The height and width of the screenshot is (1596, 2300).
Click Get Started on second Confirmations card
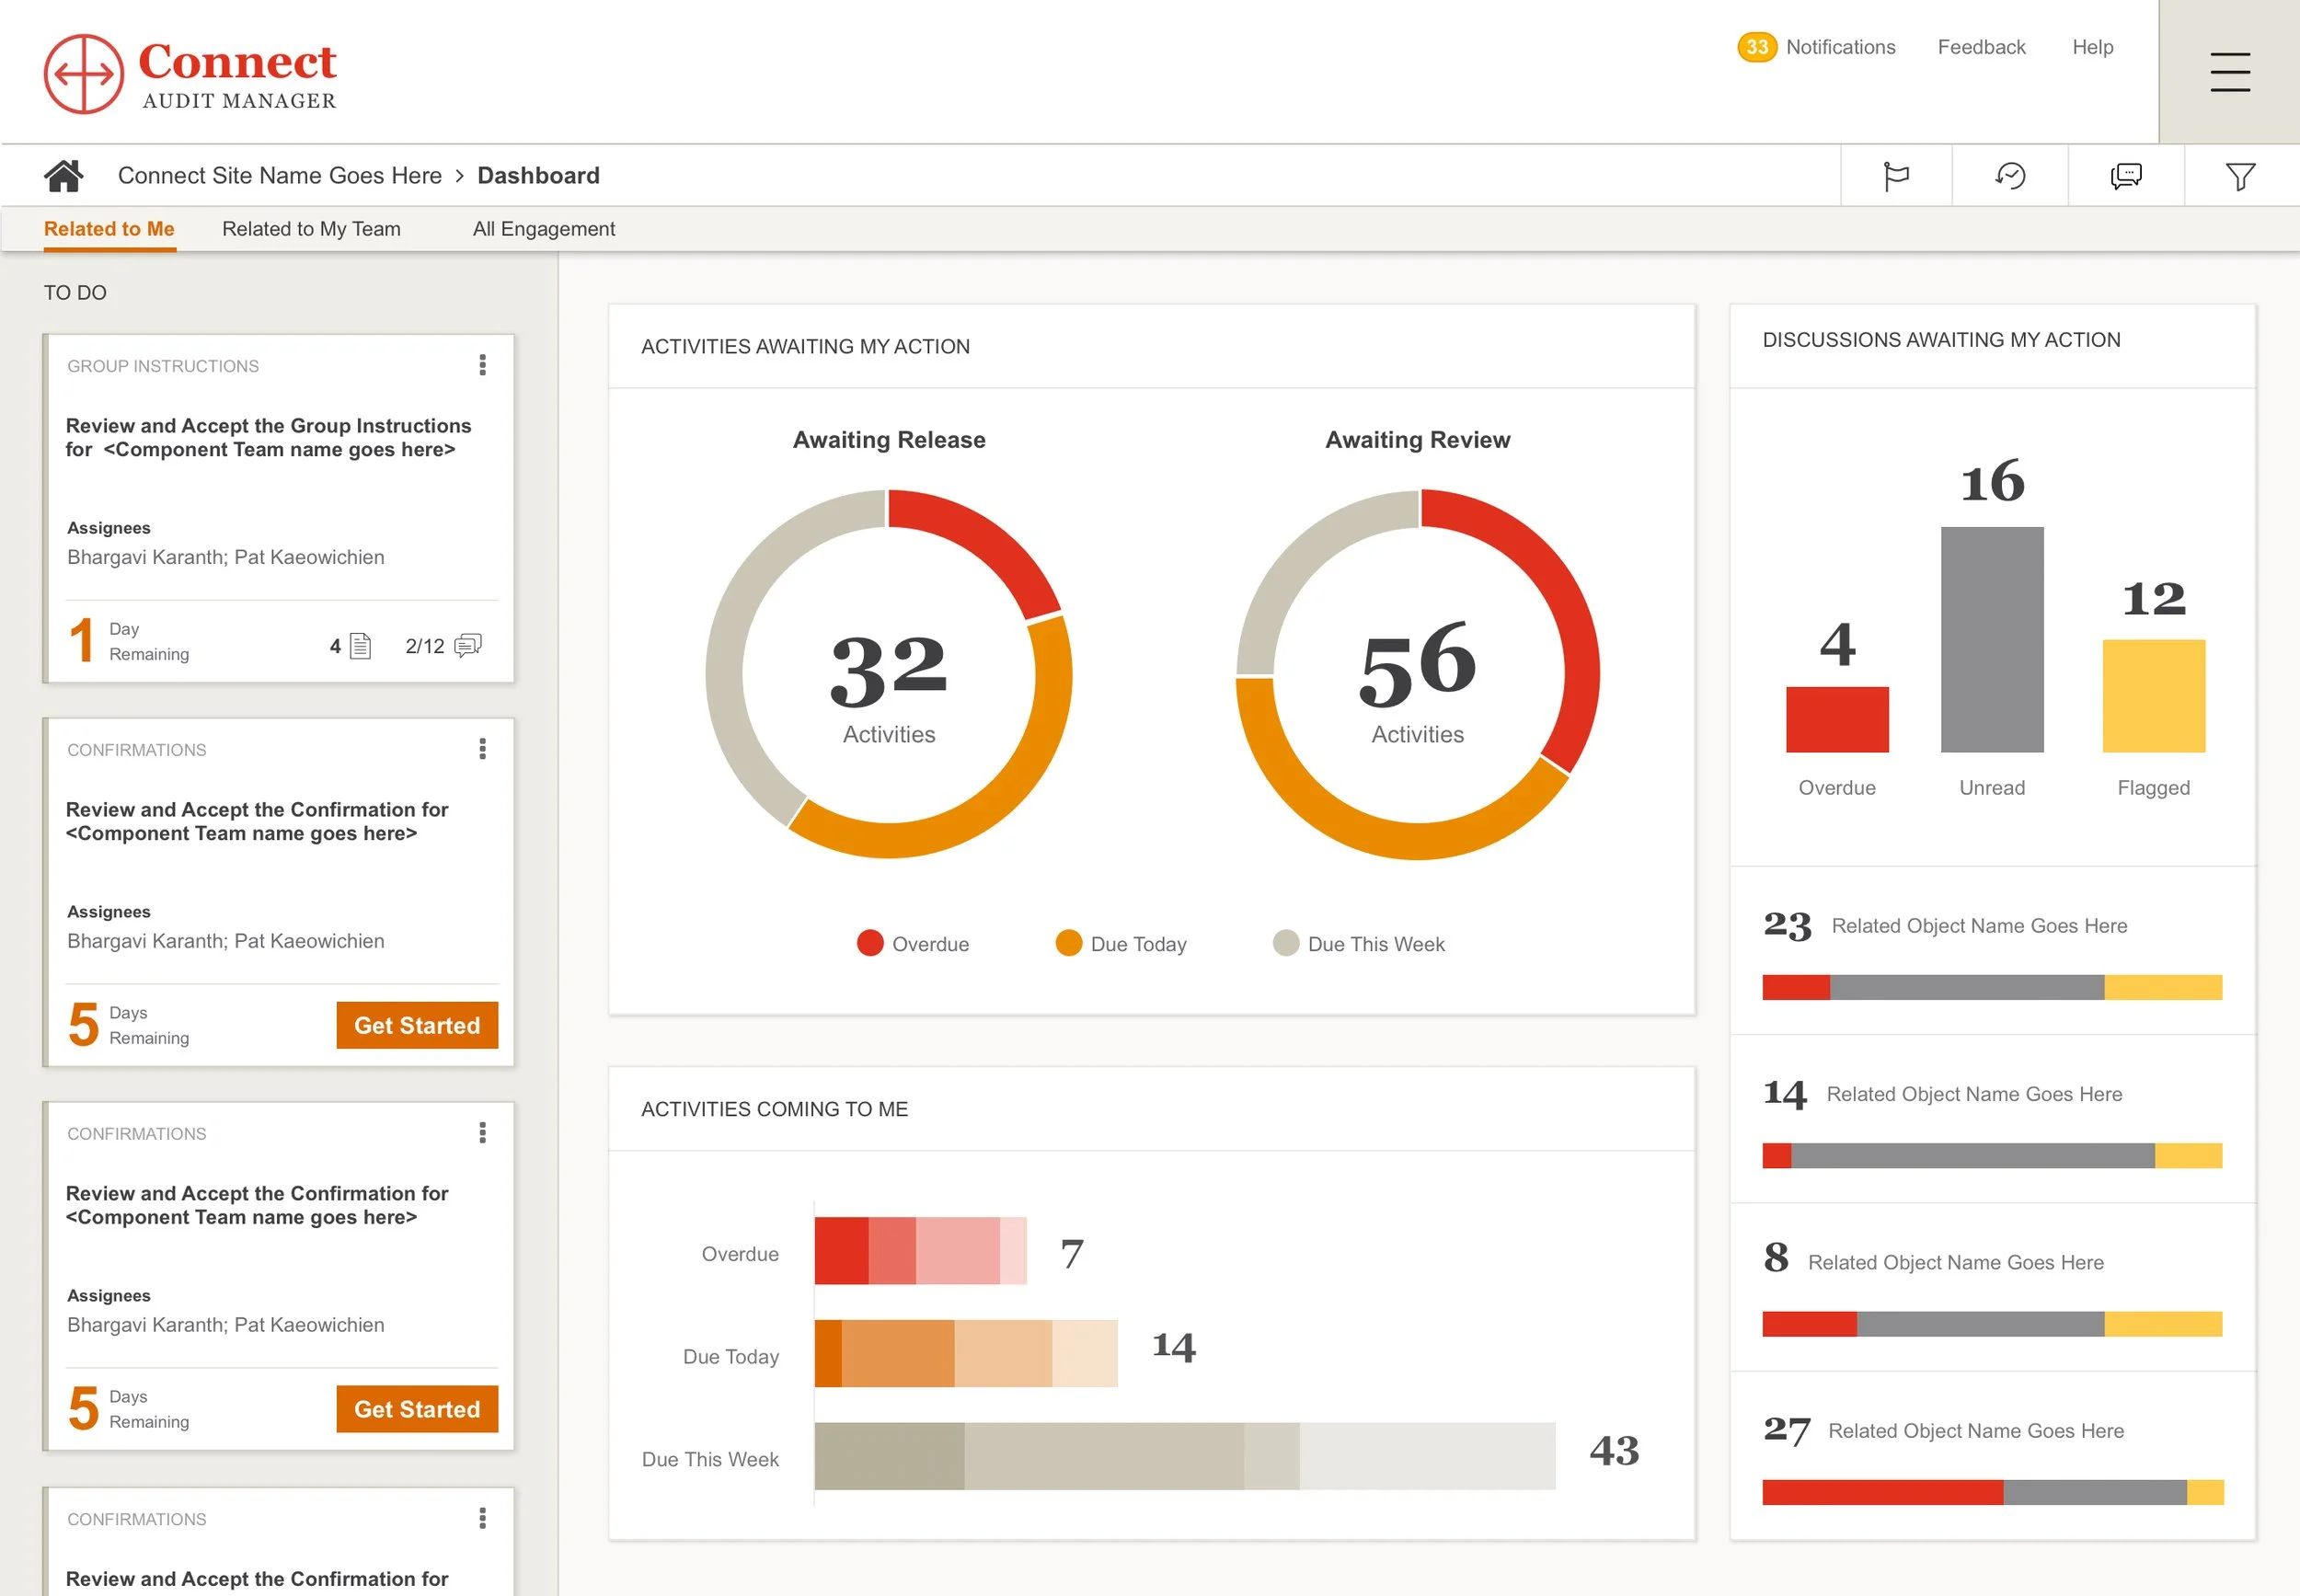(x=417, y=1409)
